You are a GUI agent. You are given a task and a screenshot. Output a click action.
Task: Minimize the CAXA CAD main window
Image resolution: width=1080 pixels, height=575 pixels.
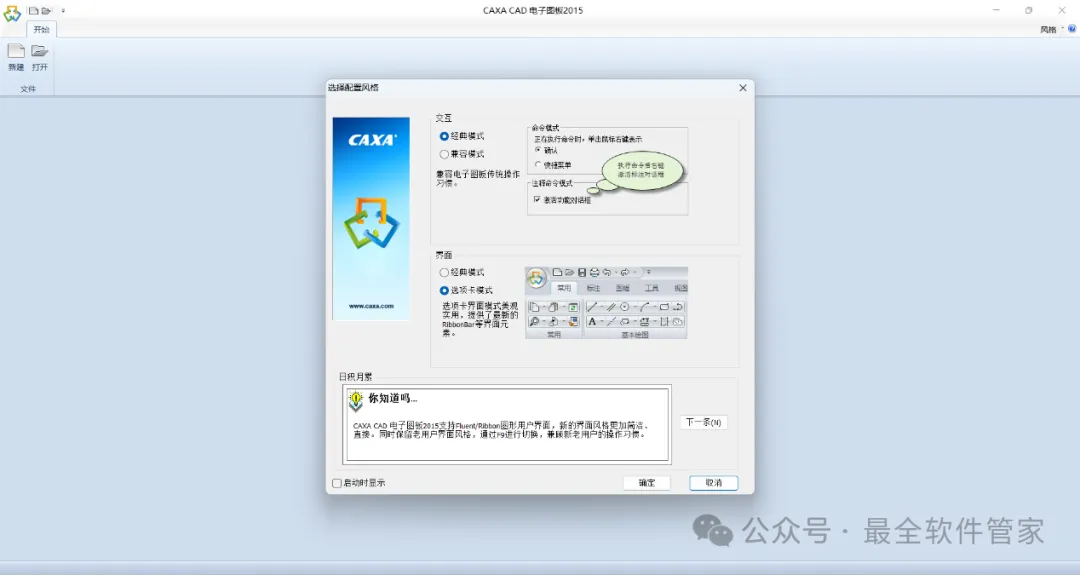[x=996, y=10]
